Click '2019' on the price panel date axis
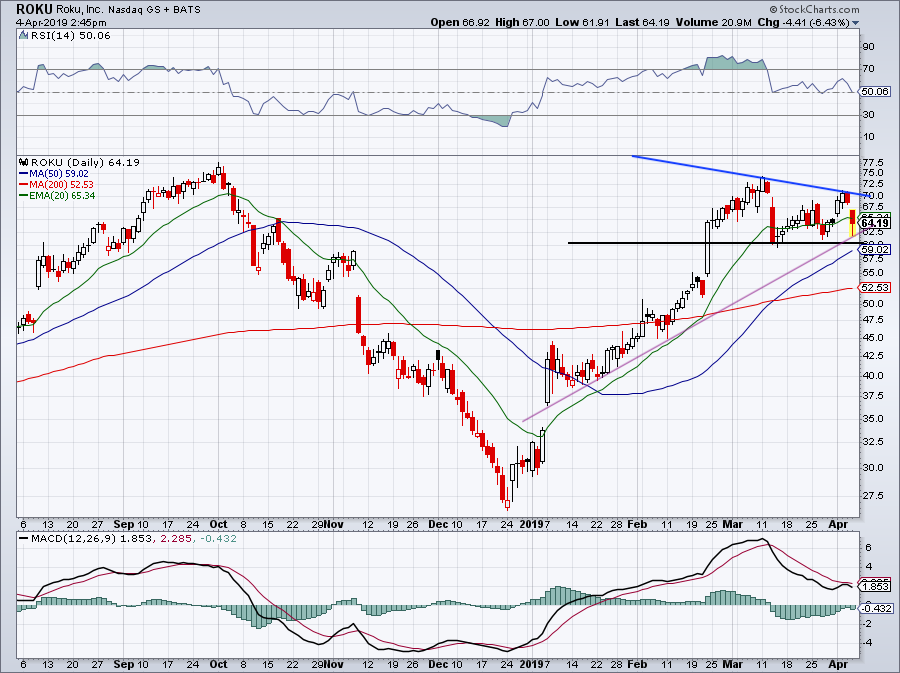900x673 pixels. coord(530,524)
